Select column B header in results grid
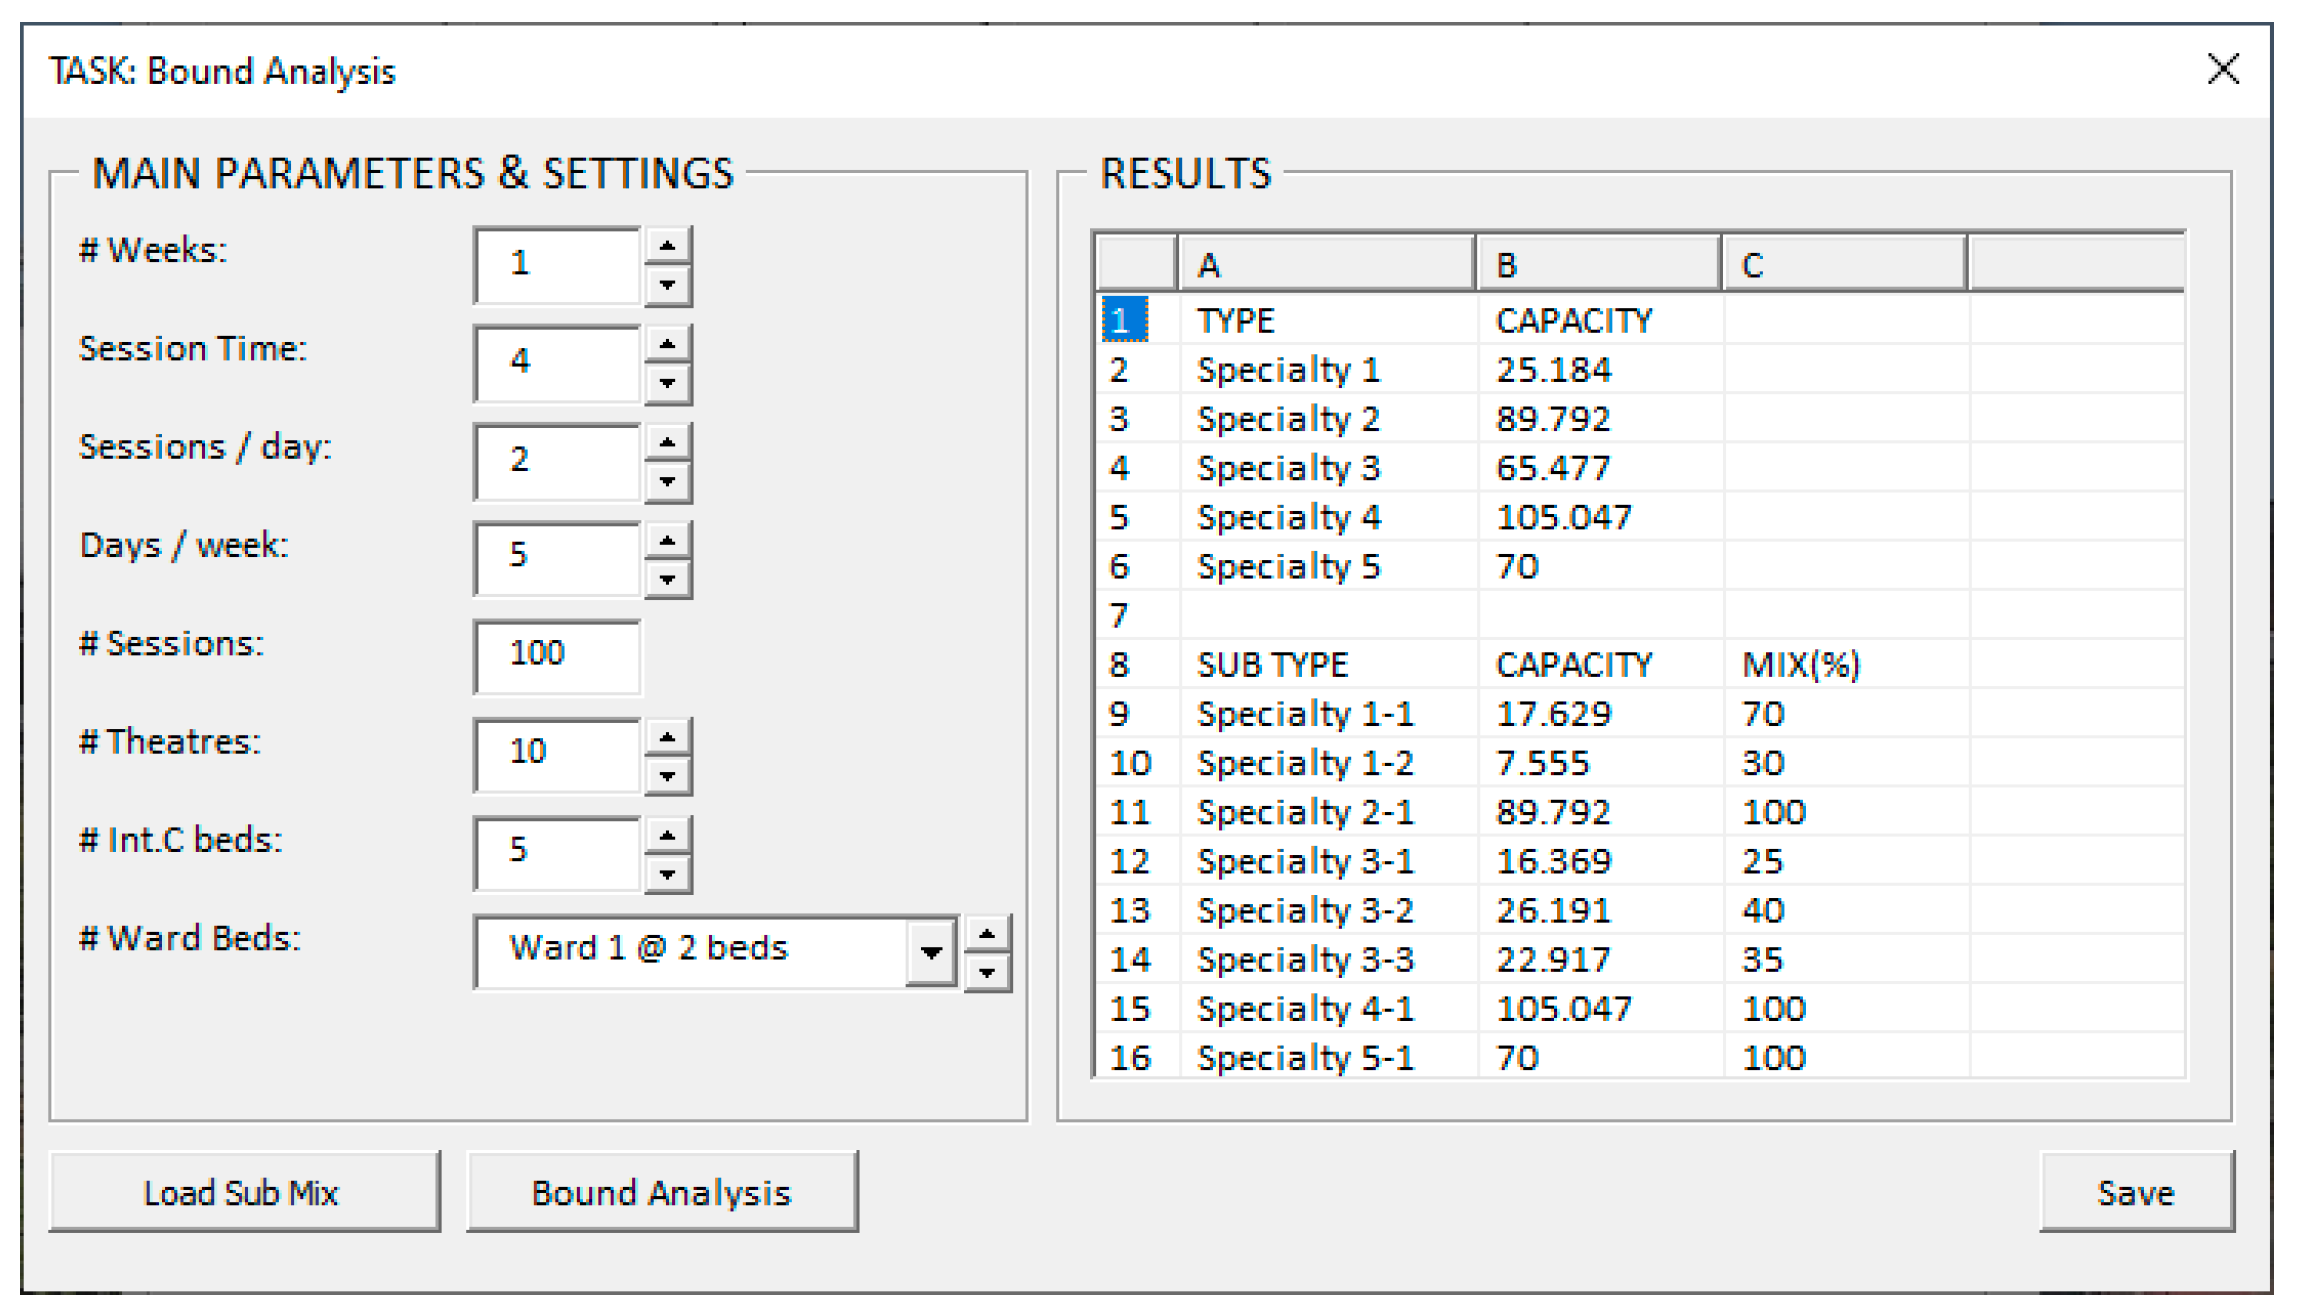Screen dimensions: 2300x1315 [1597, 265]
